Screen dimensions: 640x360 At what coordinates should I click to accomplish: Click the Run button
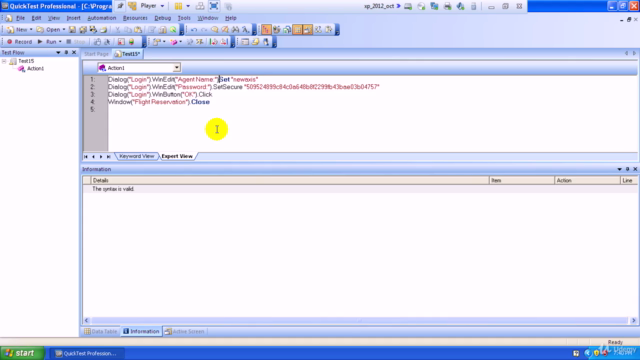click(47, 42)
